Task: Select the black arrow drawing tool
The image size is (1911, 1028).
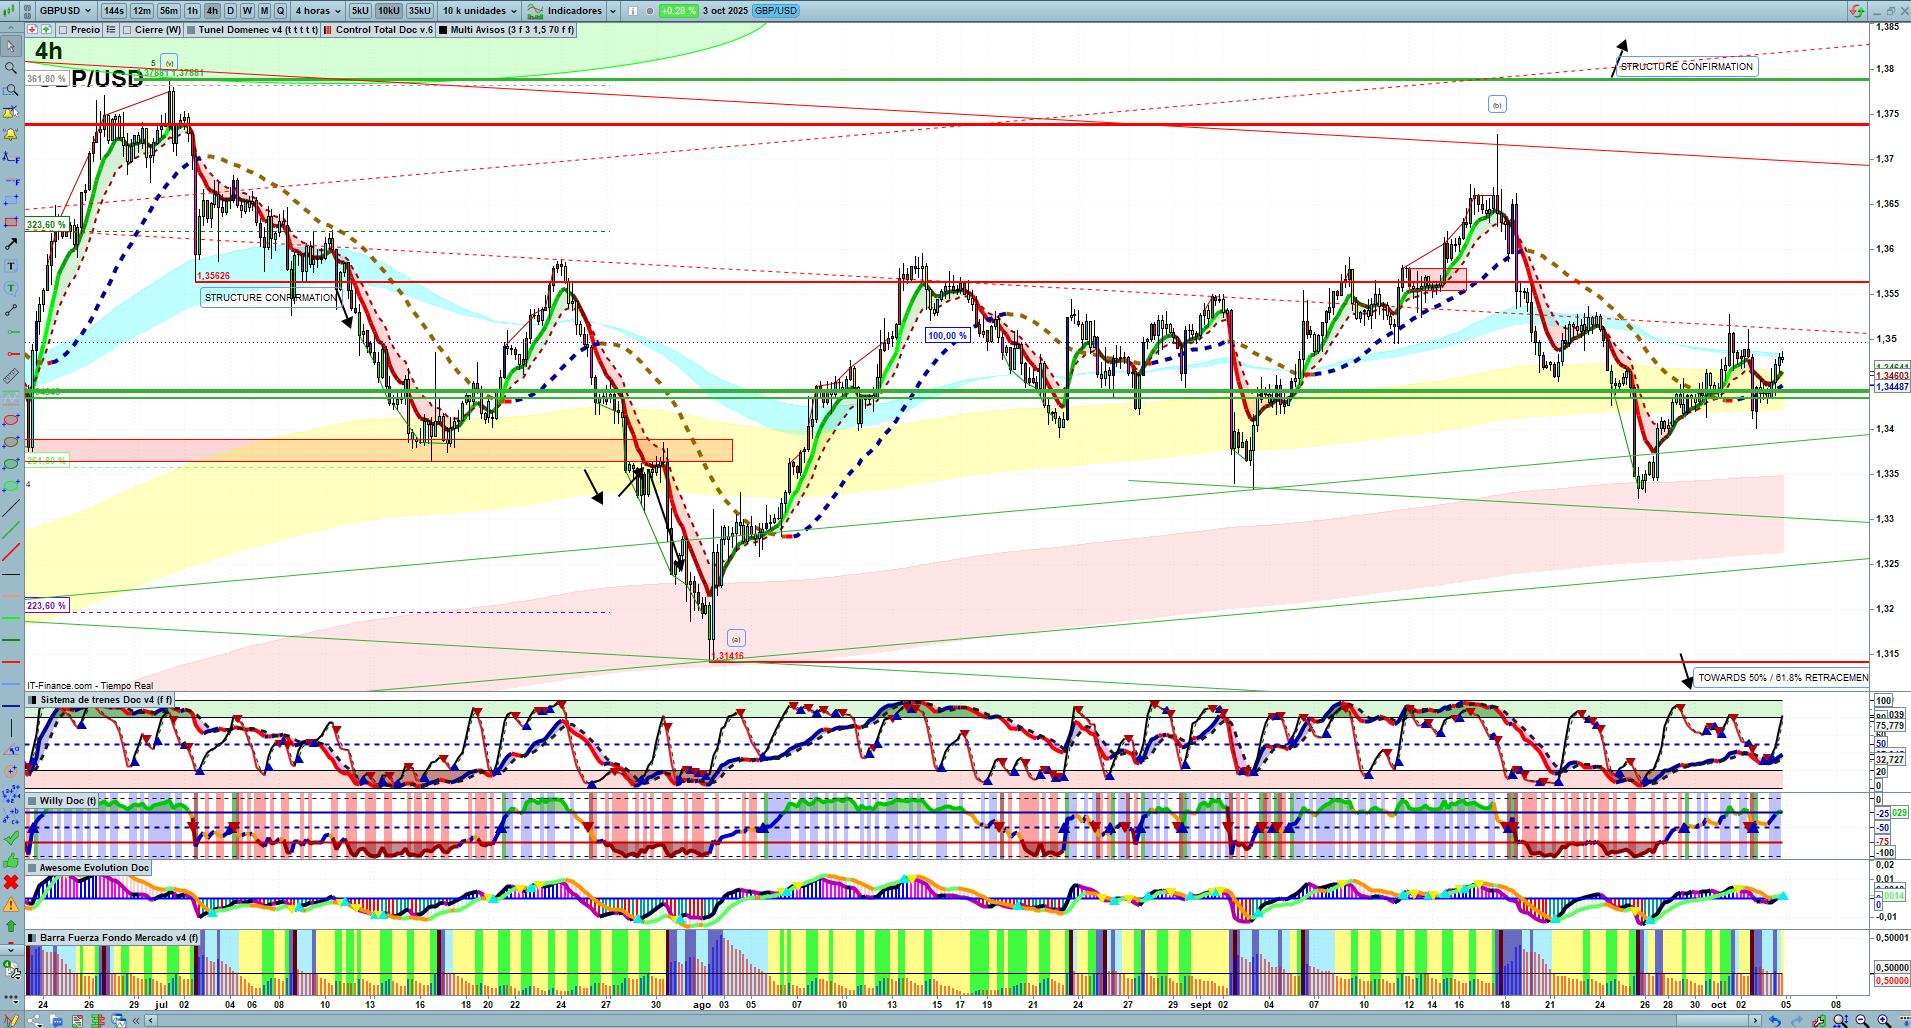Action: pos(11,244)
